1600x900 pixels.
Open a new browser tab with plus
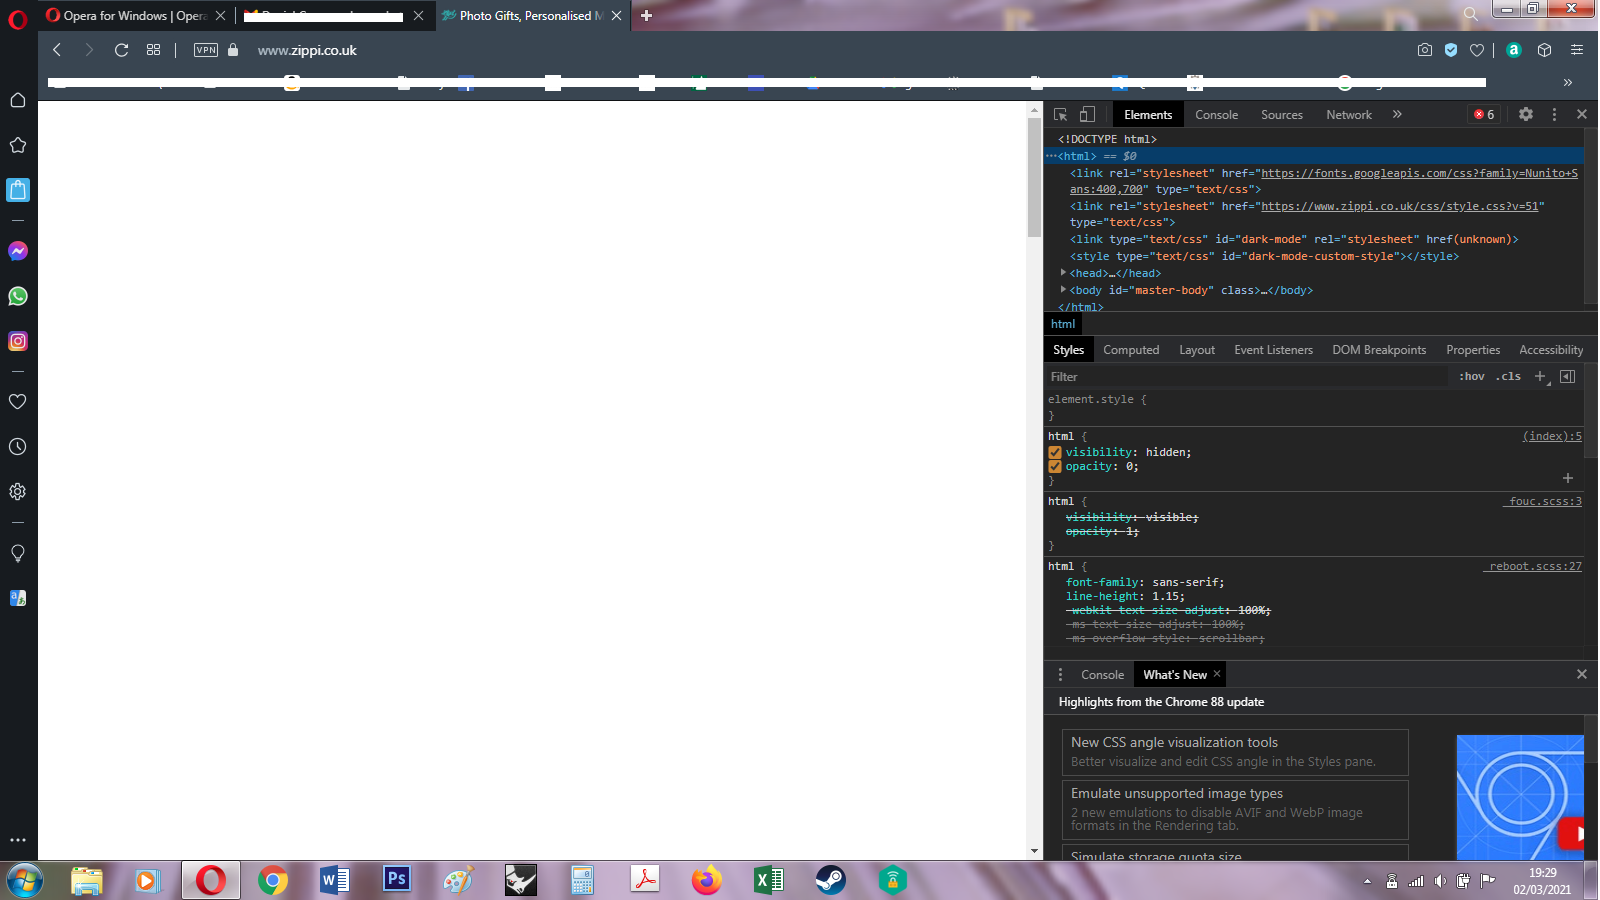(646, 15)
